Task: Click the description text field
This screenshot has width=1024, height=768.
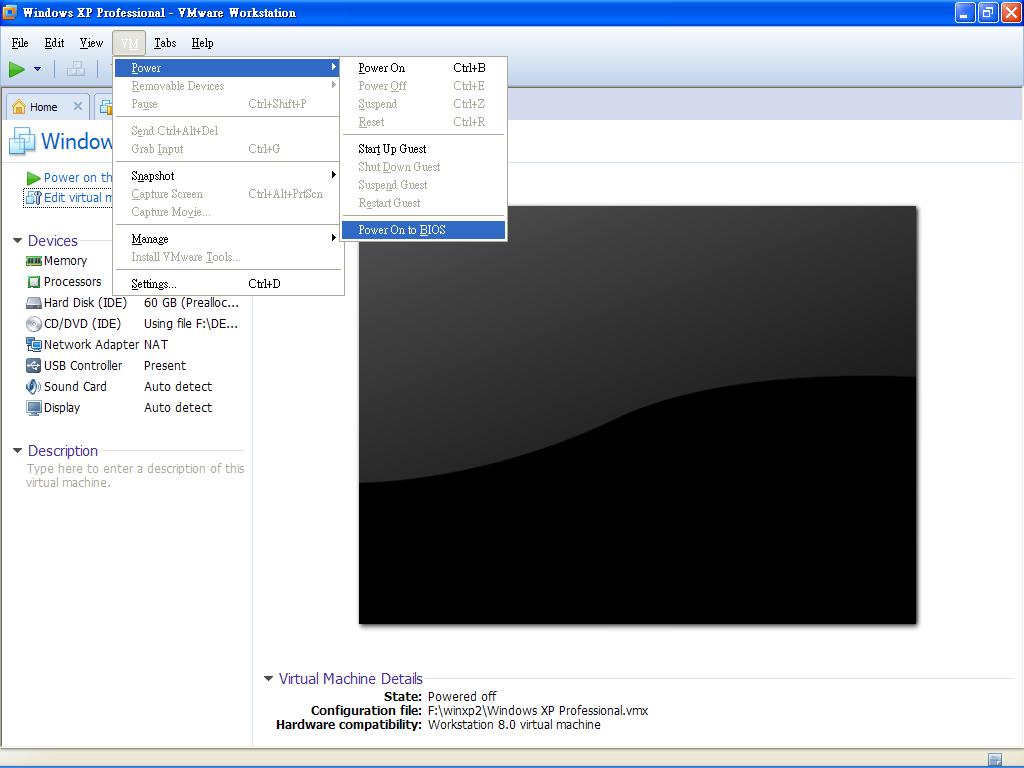Action: [x=135, y=475]
